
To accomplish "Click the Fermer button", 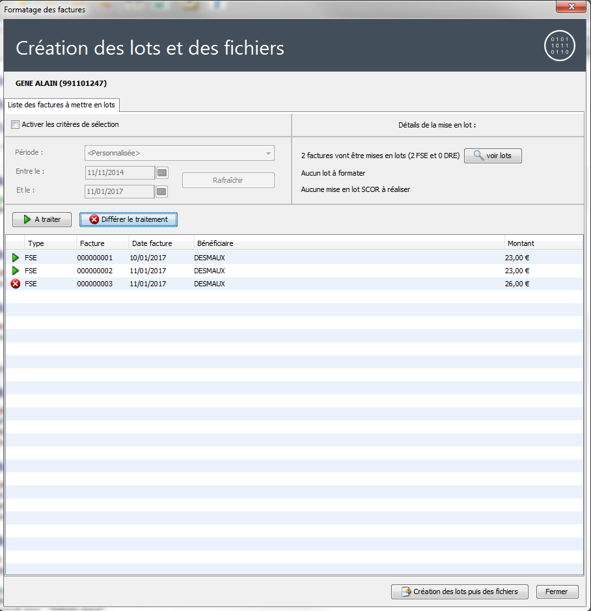I will pos(557,592).
